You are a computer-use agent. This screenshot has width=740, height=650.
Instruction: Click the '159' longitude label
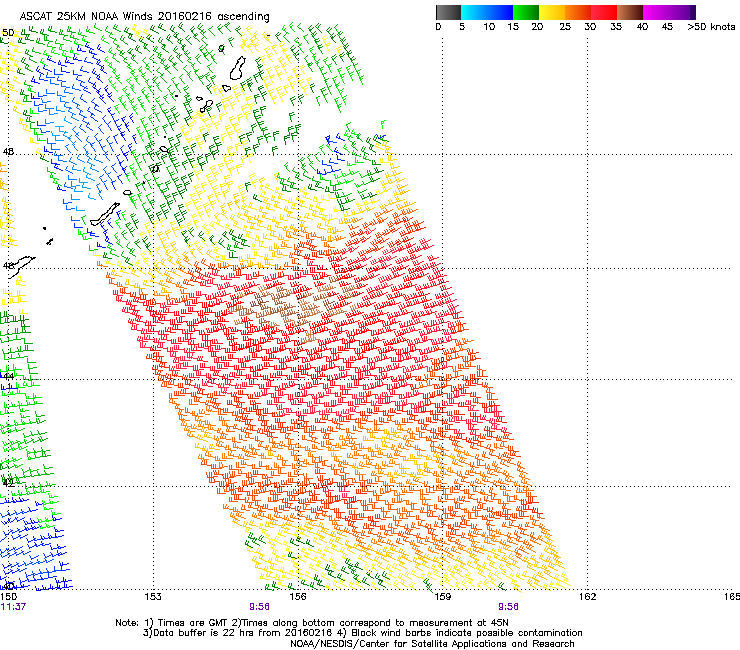click(x=442, y=597)
